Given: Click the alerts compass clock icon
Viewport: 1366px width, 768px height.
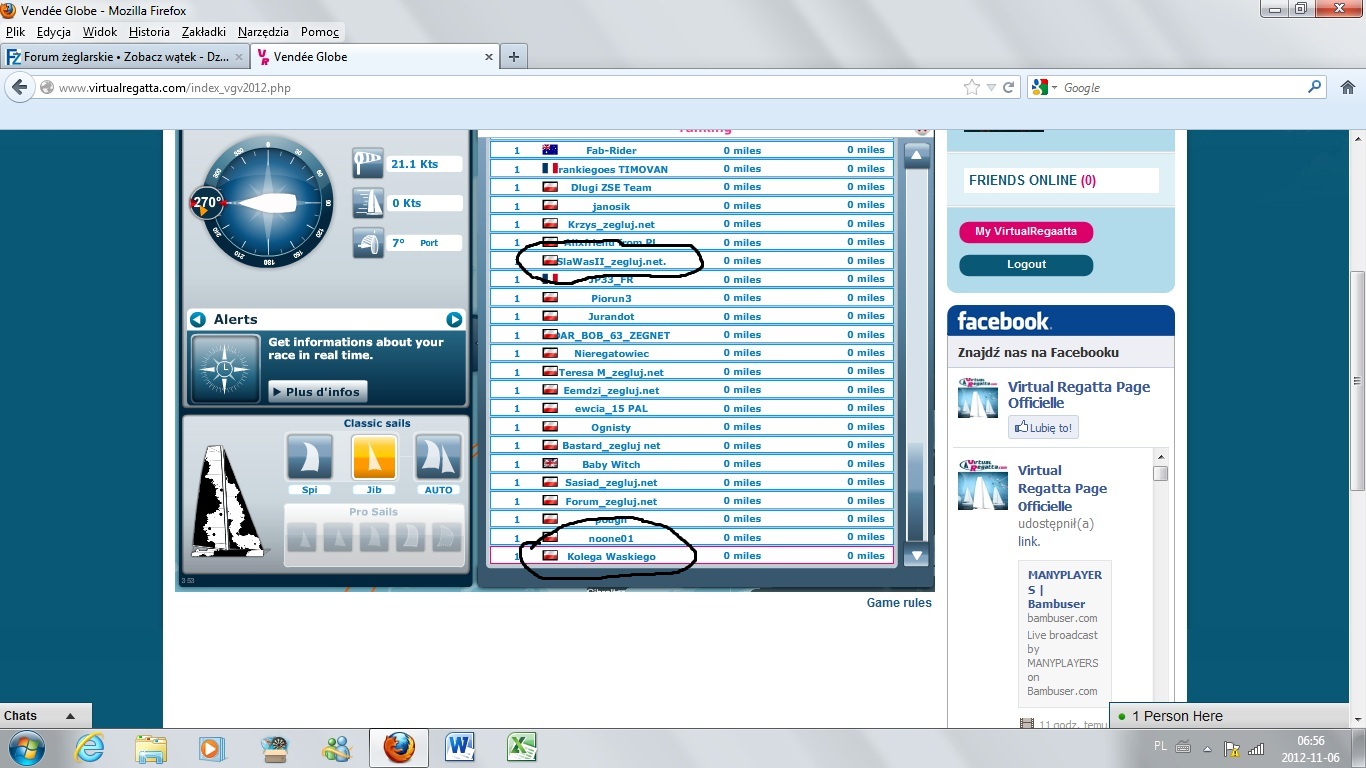Looking at the screenshot, I should pyautogui.click(x=225, y=369).
